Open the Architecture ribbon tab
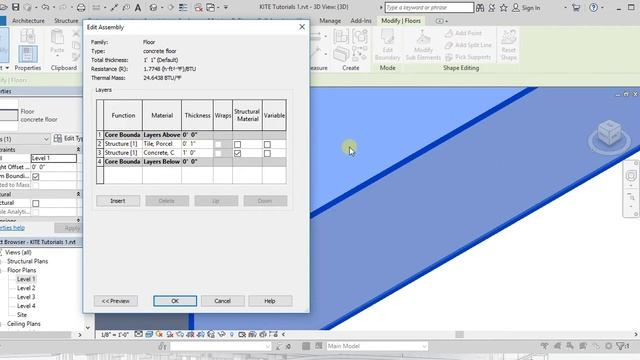 [28, 20]
